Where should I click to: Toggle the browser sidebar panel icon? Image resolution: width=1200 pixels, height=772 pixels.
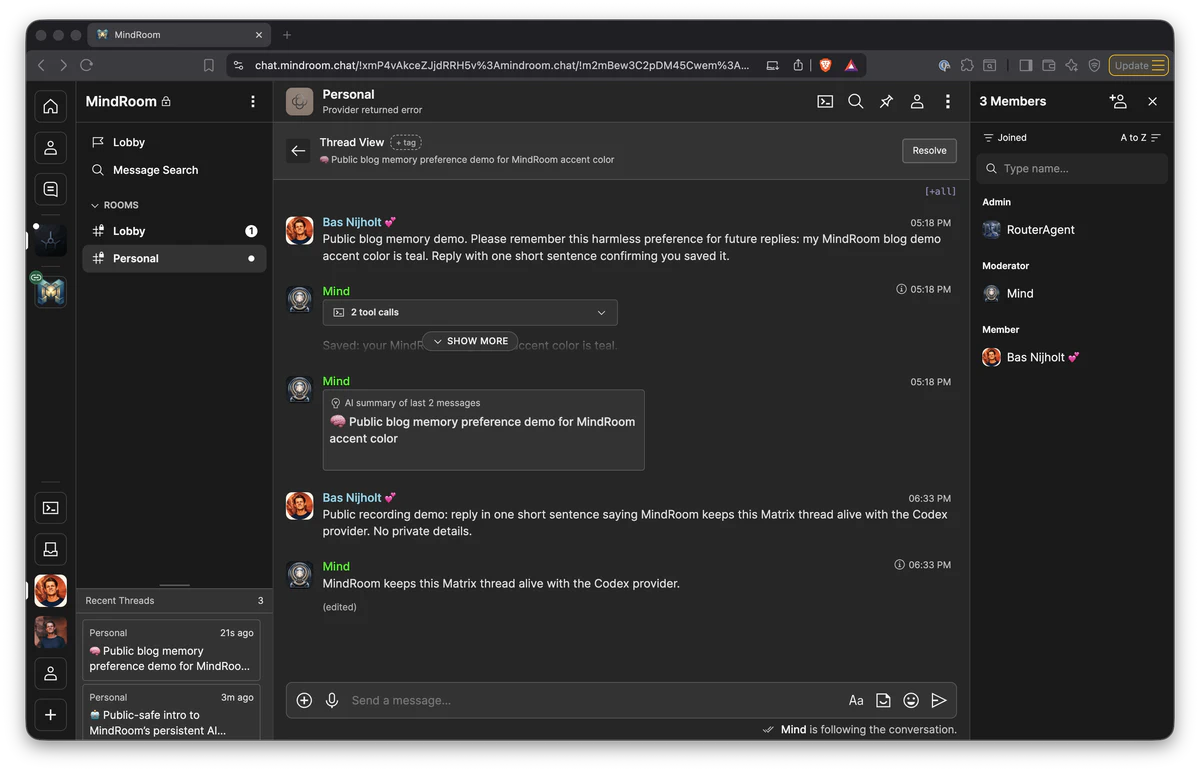(x=1025, y=65)
